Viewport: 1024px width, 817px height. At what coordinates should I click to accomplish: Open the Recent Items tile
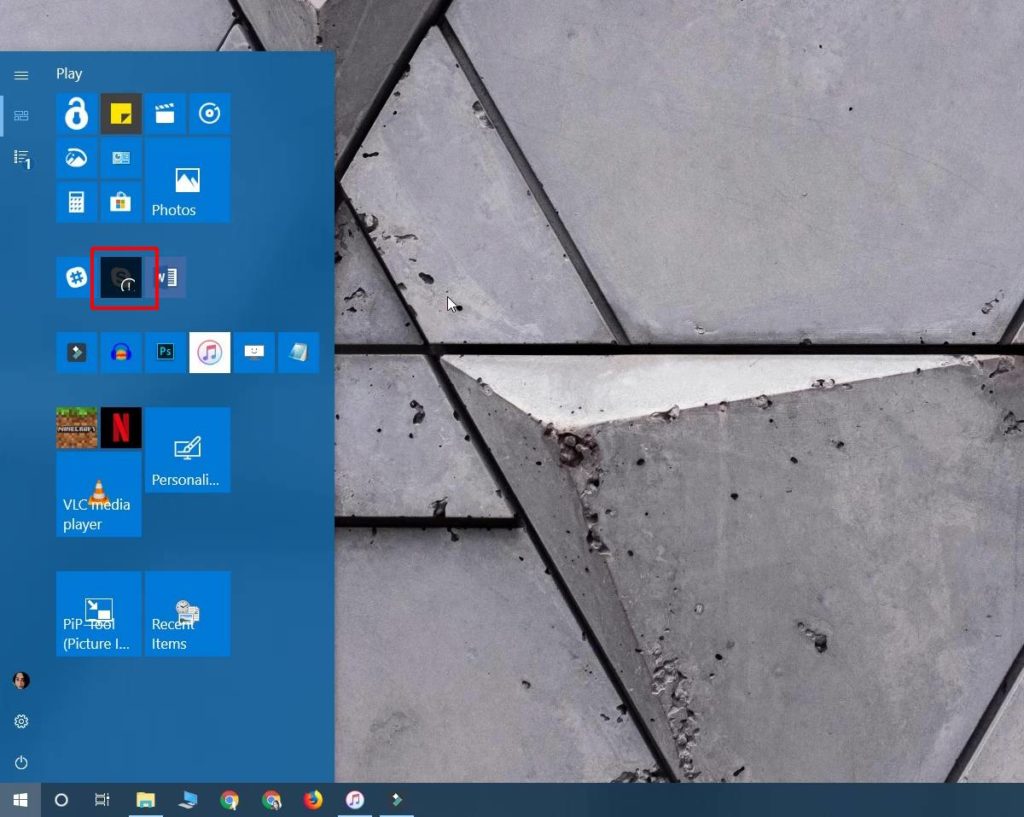pos(187,613)
